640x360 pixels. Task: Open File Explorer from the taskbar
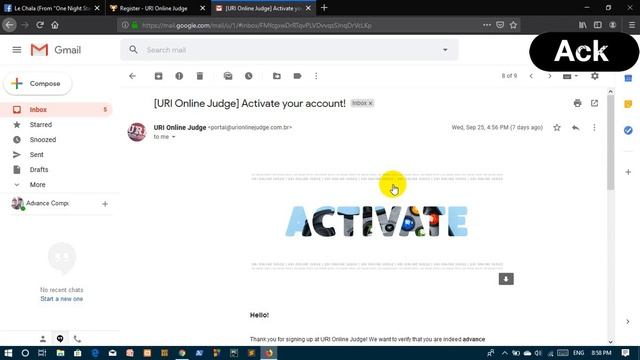60,353
